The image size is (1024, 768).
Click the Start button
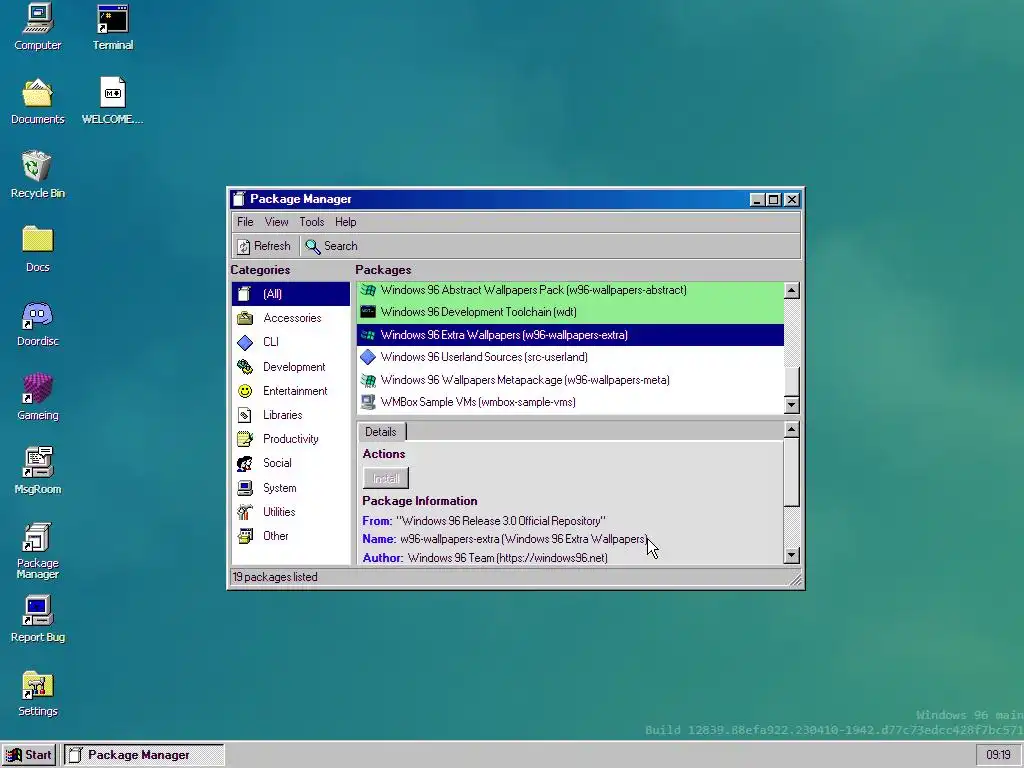[29, 755]
